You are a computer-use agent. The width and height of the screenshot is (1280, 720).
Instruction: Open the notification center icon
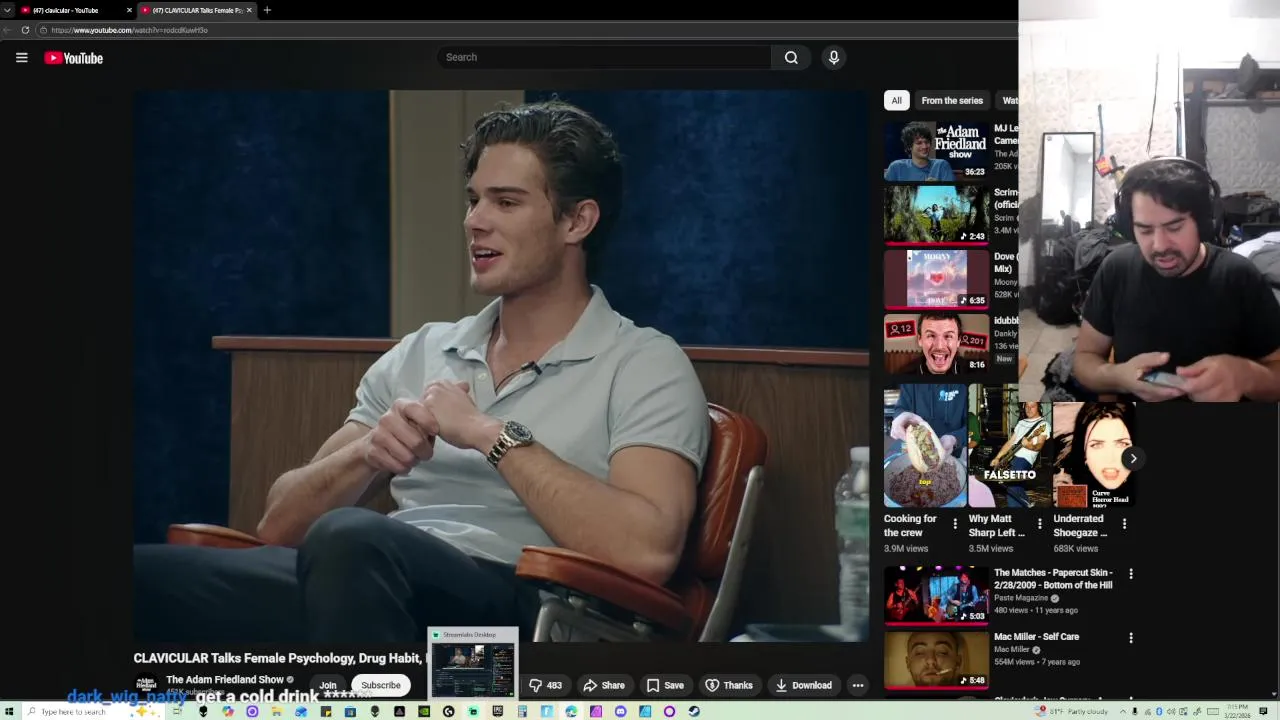pyautogui.click(x=1263, y=711)
